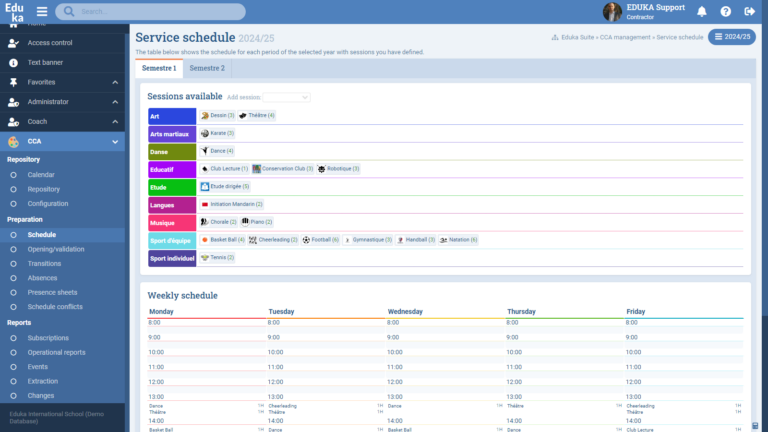Image resolution: width=768 pixels, height=432 pixels.
Task: Click the Eduka logo
Action: pos(14,12)
